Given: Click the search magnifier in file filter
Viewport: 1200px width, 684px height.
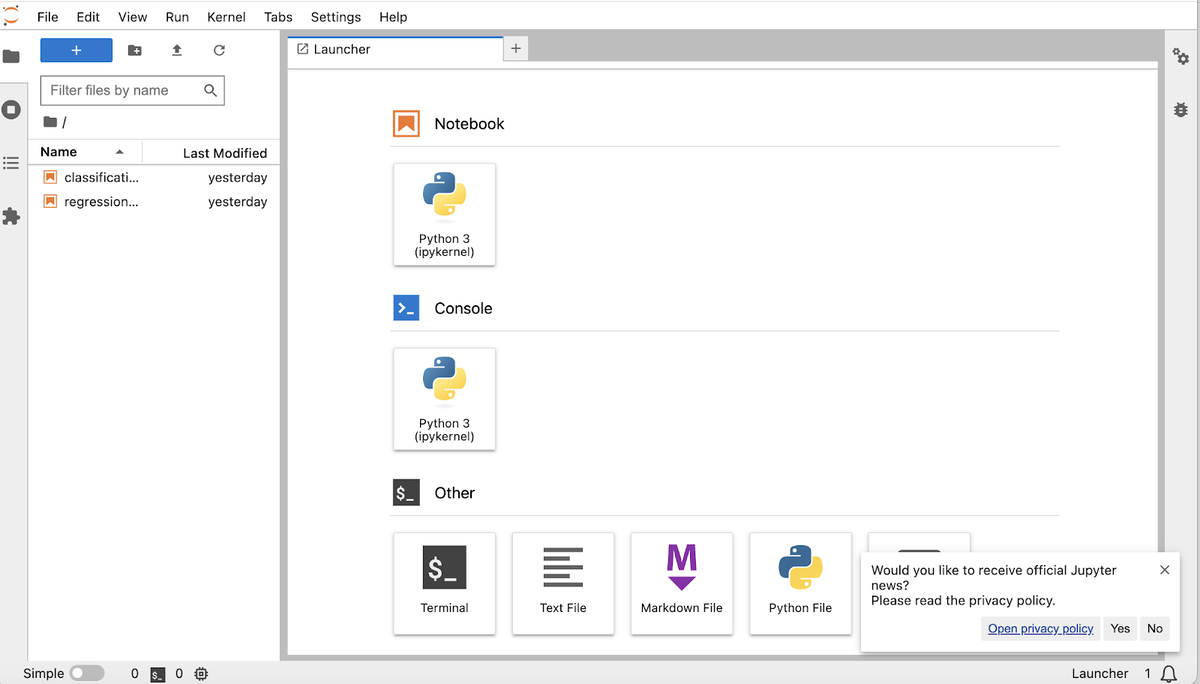Looking at the screenshot, I should [210, 90].
